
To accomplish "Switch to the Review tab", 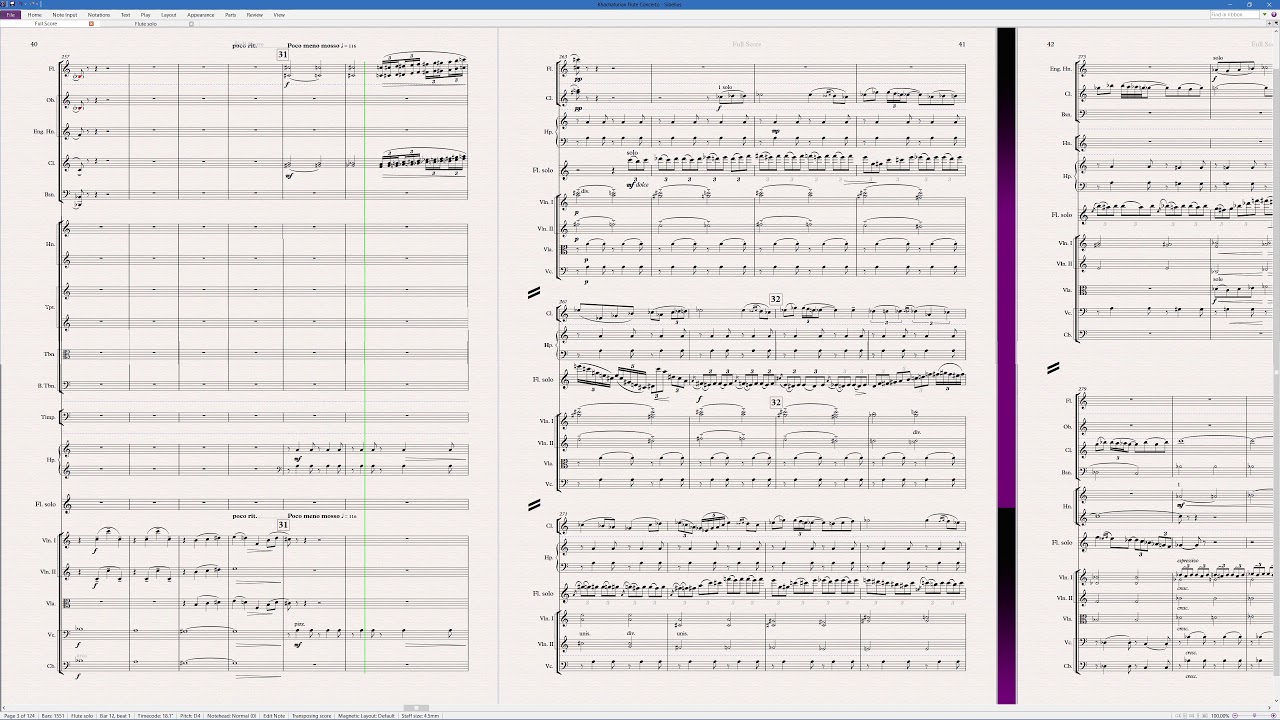I will pos(255,15).
